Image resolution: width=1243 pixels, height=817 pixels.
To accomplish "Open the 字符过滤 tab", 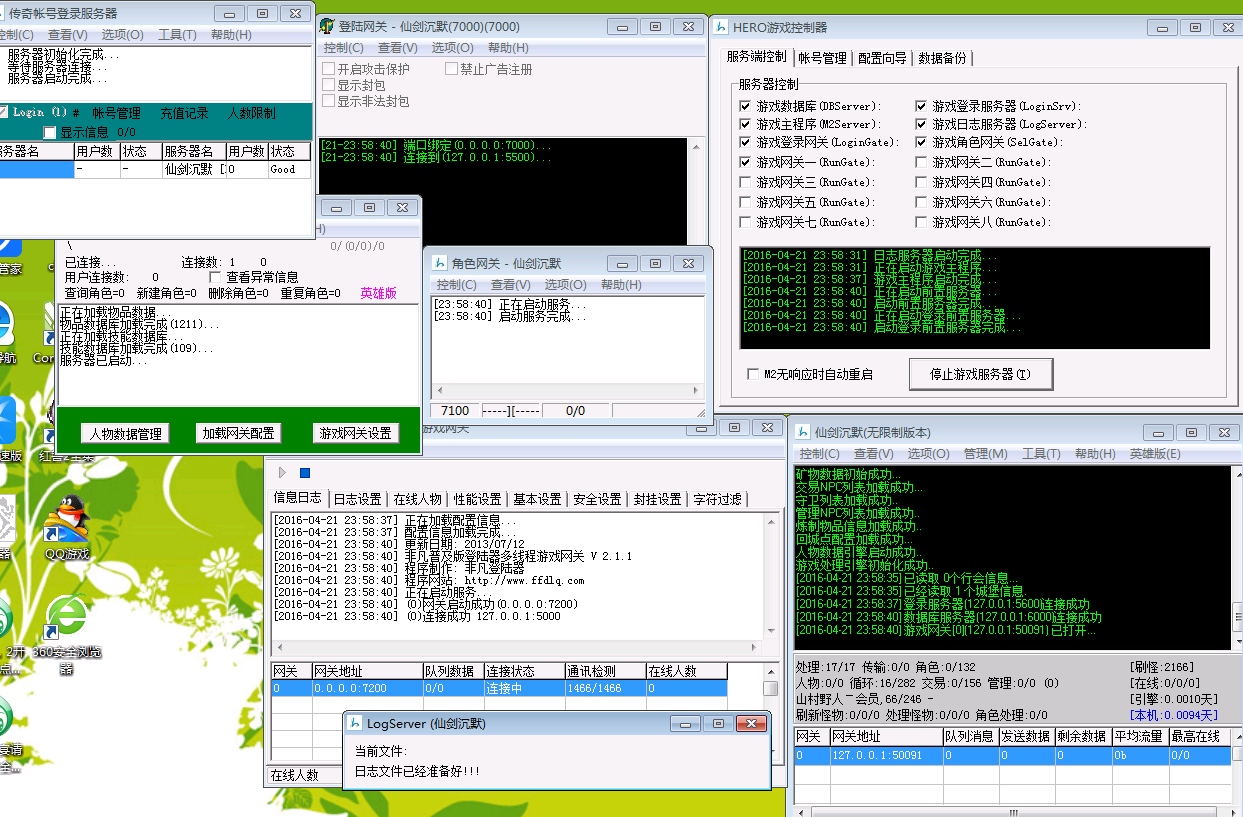I will pos(717,499).
